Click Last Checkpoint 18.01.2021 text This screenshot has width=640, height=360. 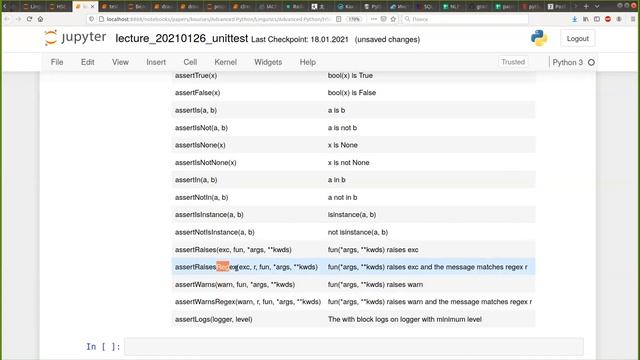point(300,40)
